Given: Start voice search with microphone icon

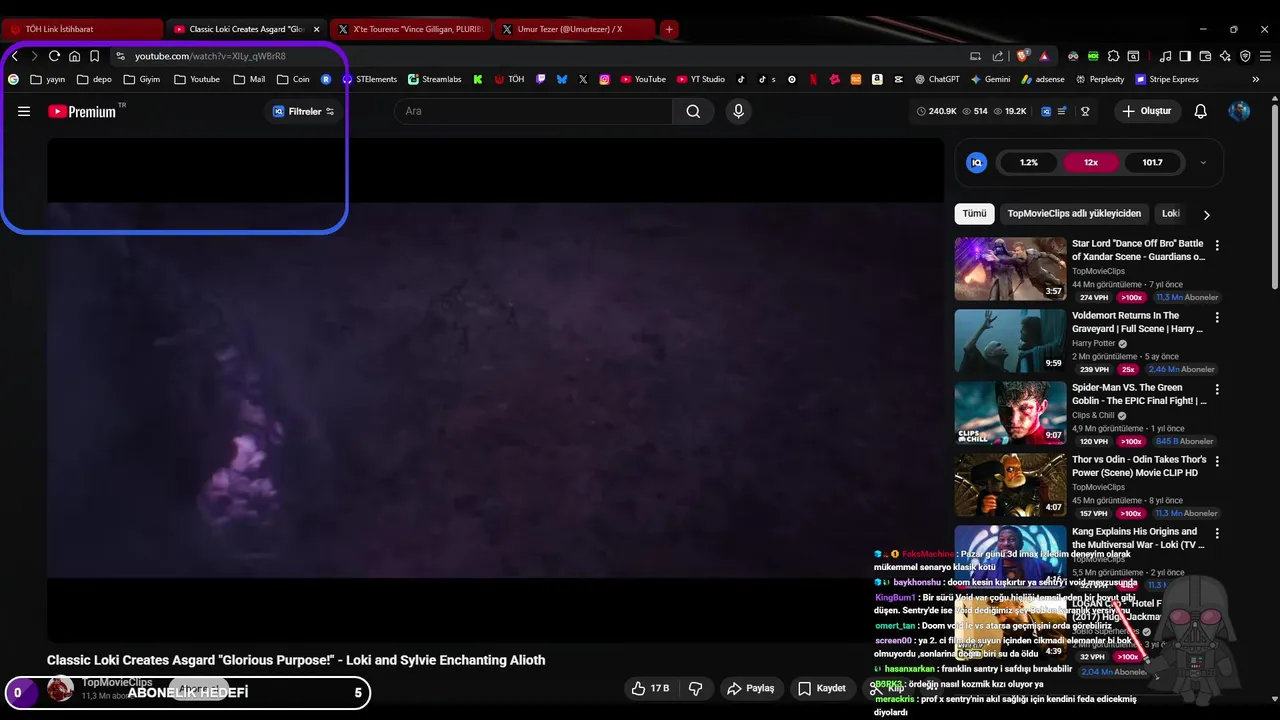Looking at the screenshot, I should point(738,111).
